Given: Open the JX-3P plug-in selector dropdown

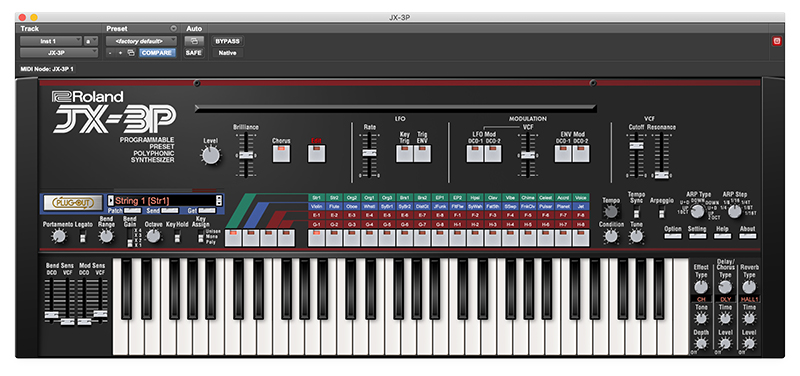Looking at the screenshot, I should (59, 53).
